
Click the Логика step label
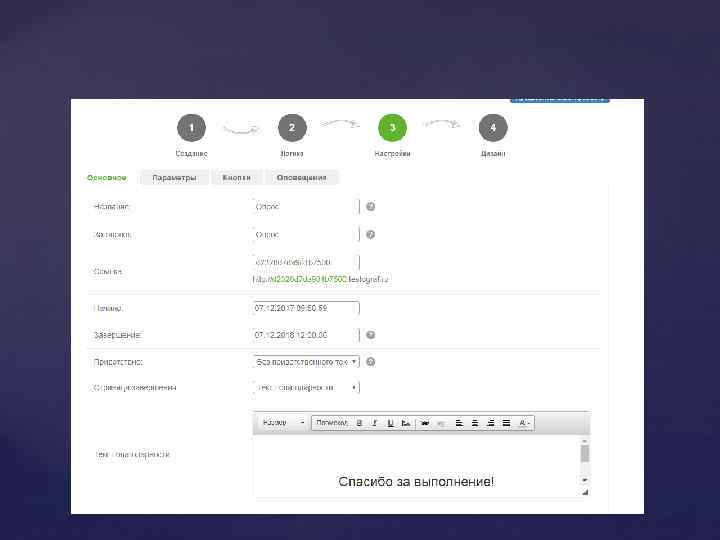coord(292,153)
